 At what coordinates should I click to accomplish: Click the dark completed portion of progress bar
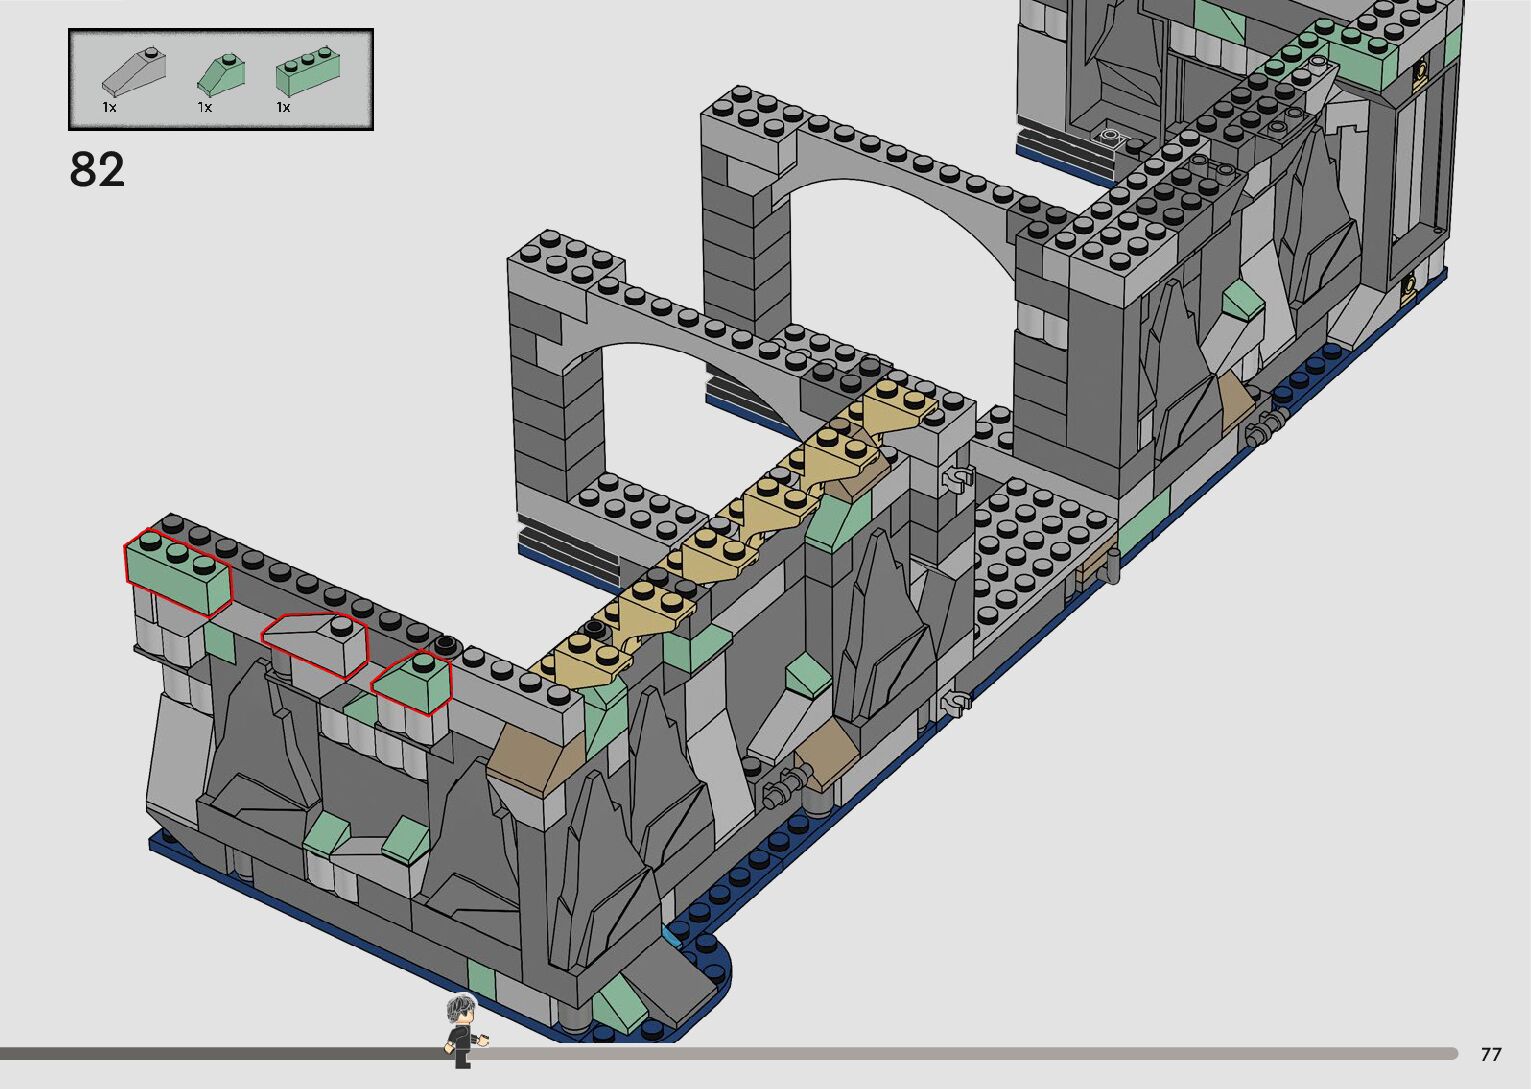tap(220, 1053)
